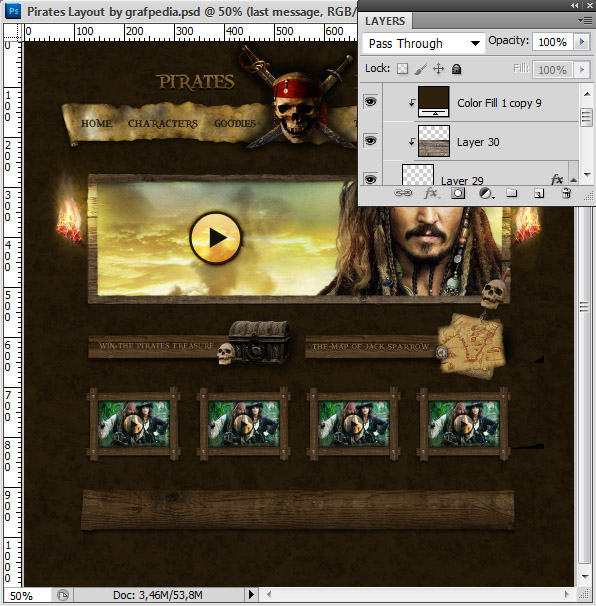Hide Layer 30 with its eye icon

click(370, 141)
